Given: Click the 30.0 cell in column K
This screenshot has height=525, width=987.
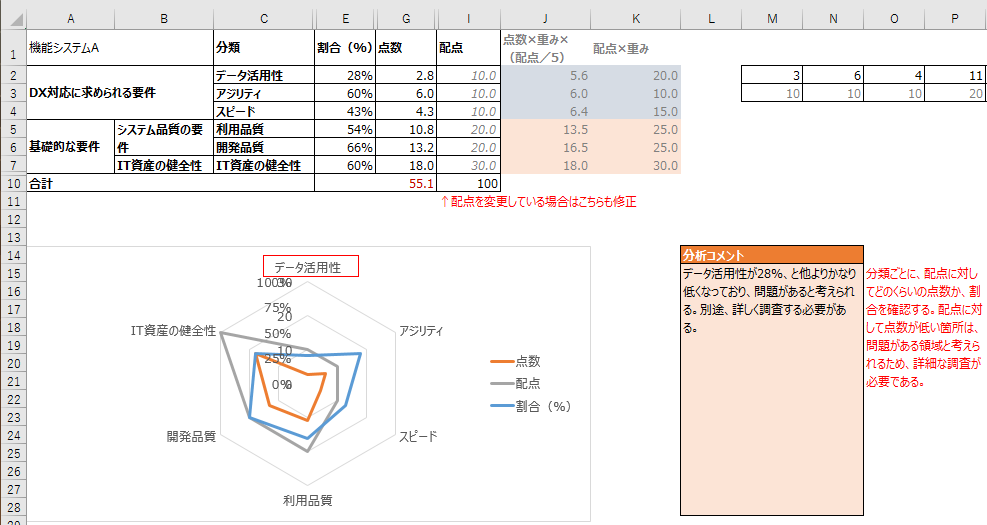Looking at the screenshot, I should pyautogui.click(x=636, y=166).
